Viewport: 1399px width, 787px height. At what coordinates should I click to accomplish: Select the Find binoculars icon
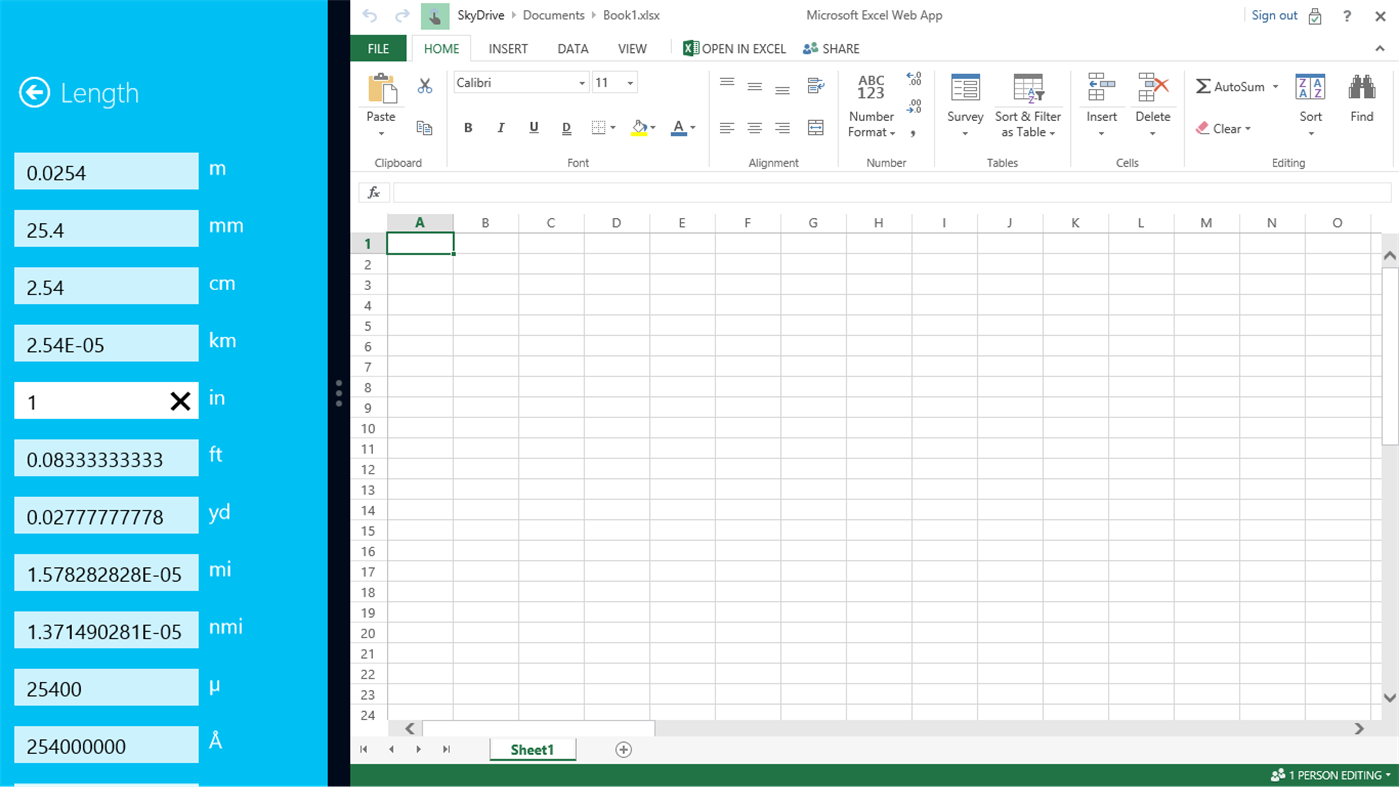[x=1361, y=88]
